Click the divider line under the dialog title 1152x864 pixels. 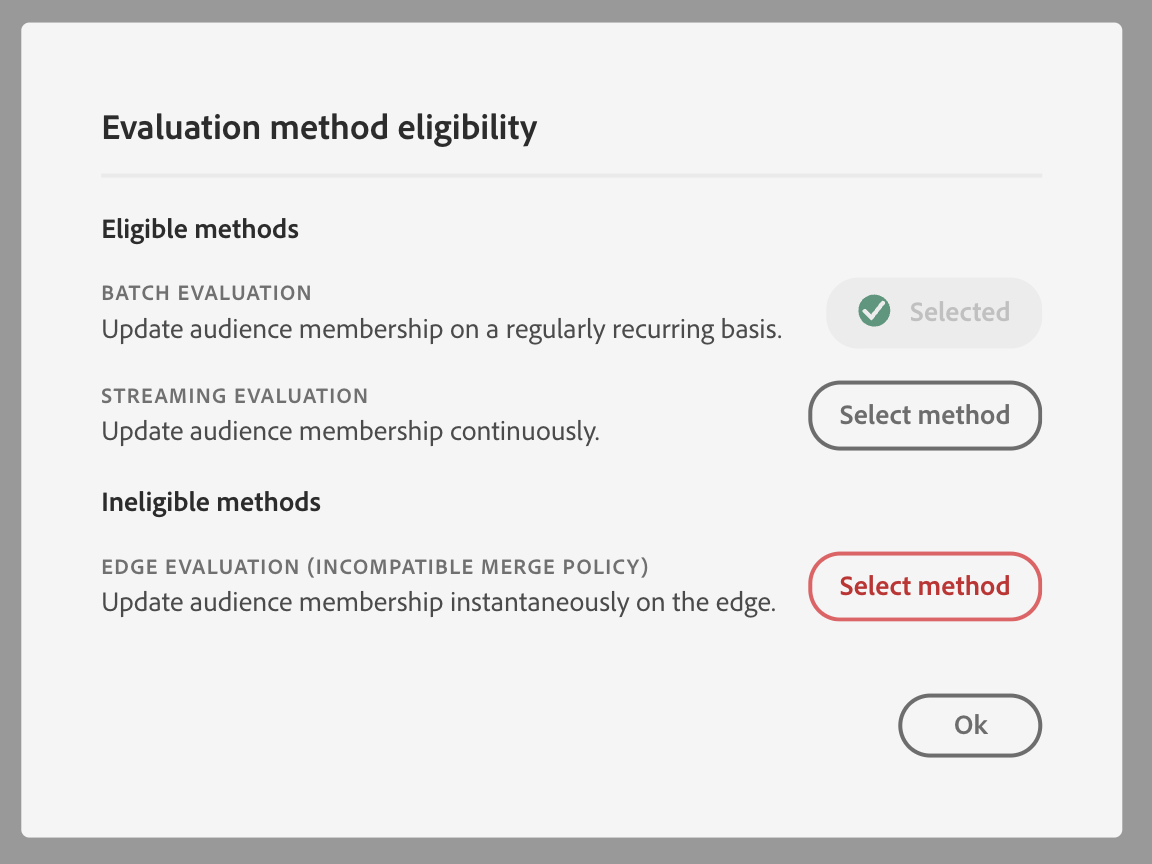(572, 176)
